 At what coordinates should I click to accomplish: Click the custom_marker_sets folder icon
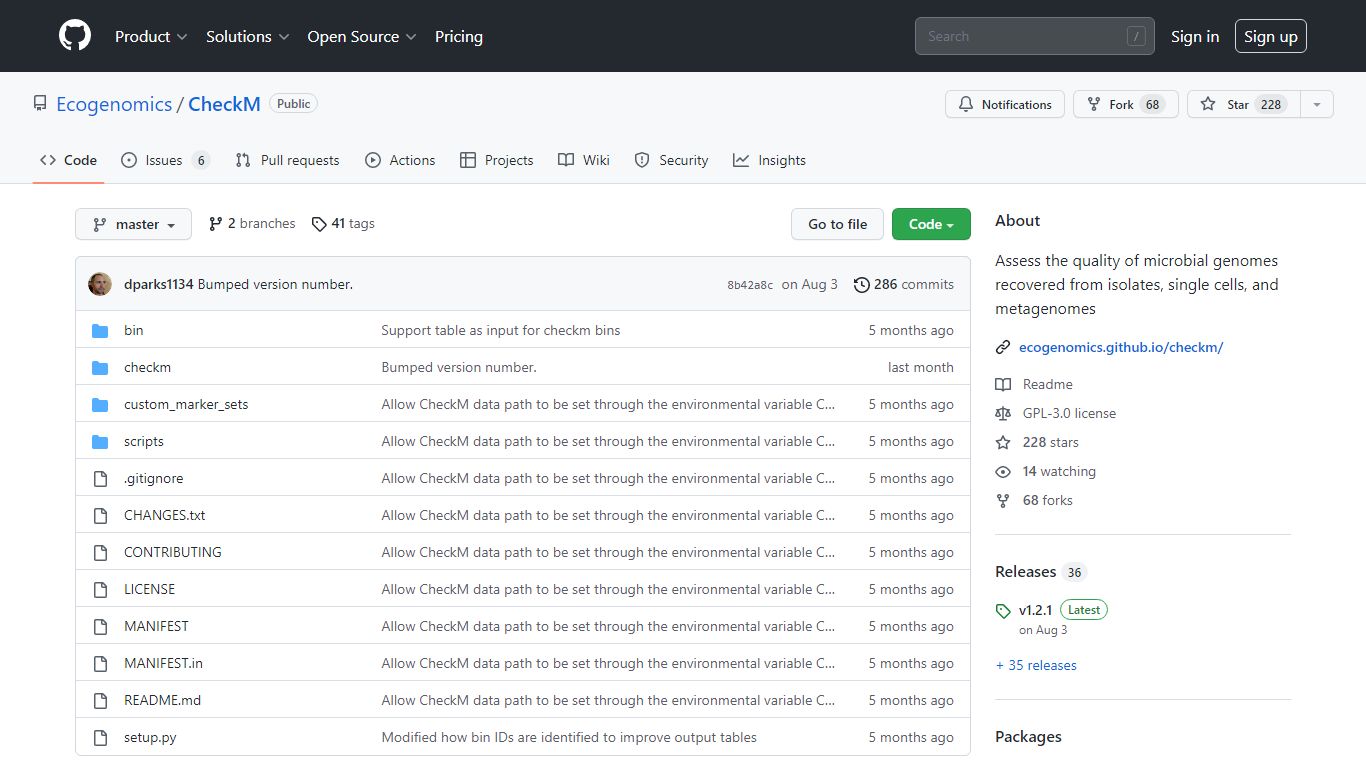click(100, 404)
